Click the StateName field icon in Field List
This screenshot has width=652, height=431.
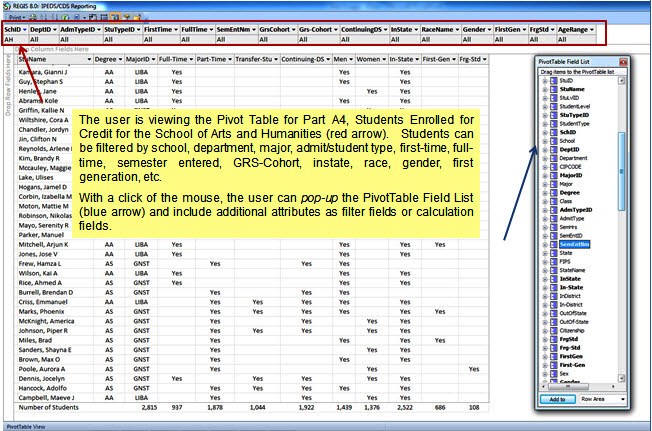point(554,270)
